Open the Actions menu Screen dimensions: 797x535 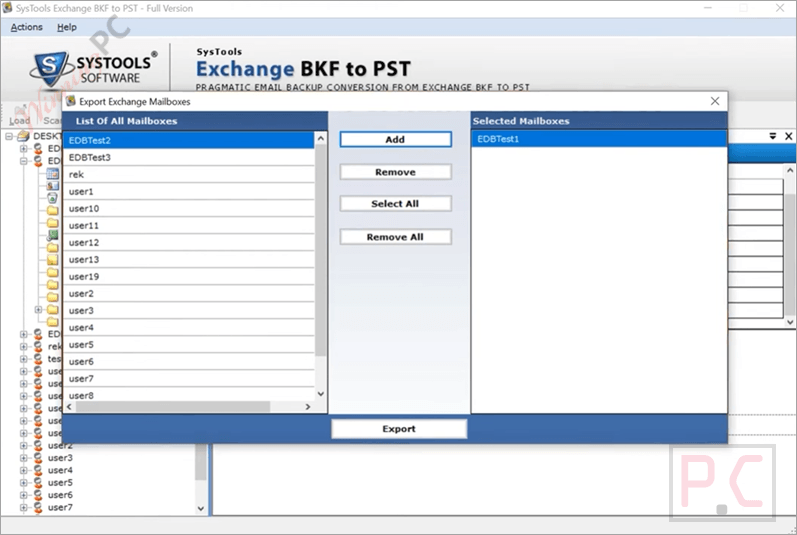[x=26, y=27]
